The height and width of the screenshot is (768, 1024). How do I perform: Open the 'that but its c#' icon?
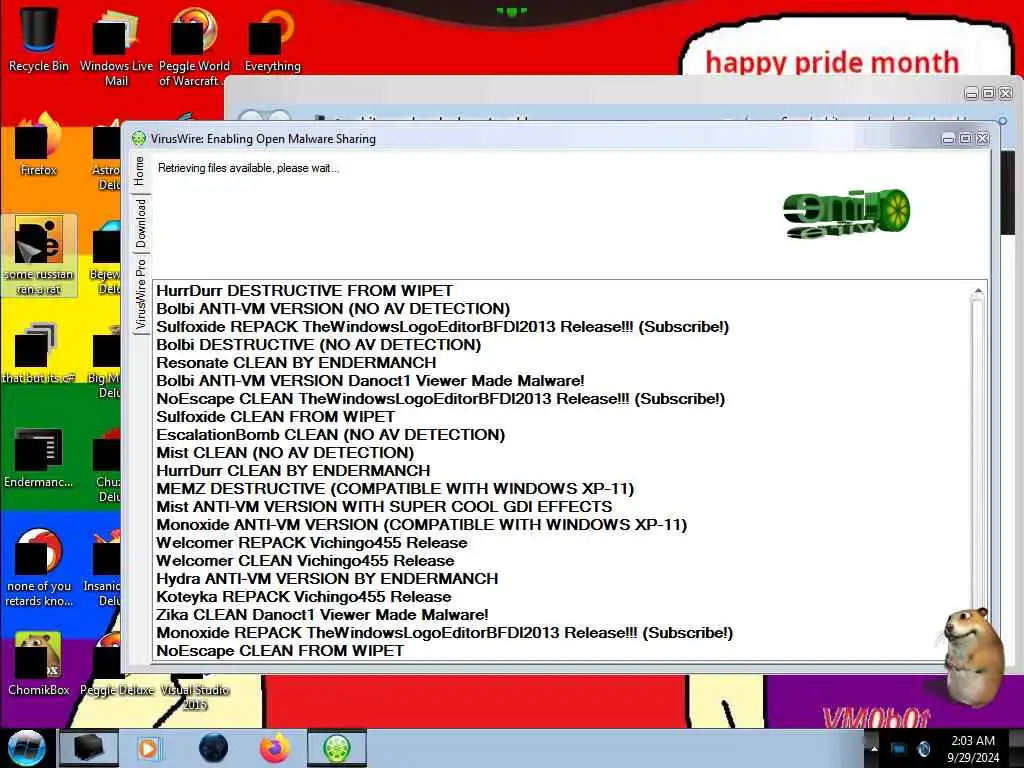coord(39,353)
